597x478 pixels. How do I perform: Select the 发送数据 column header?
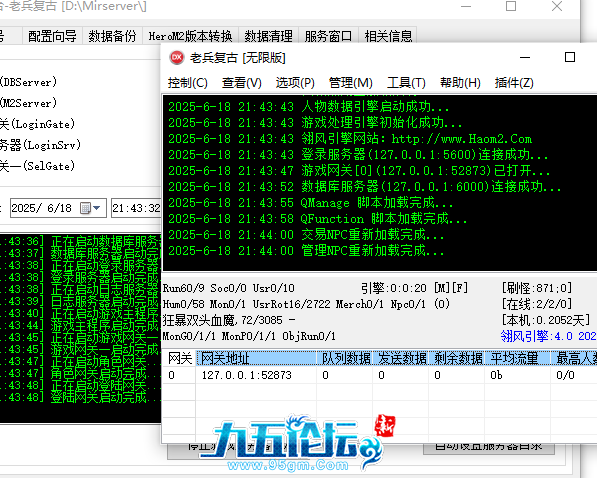(401, 358)
